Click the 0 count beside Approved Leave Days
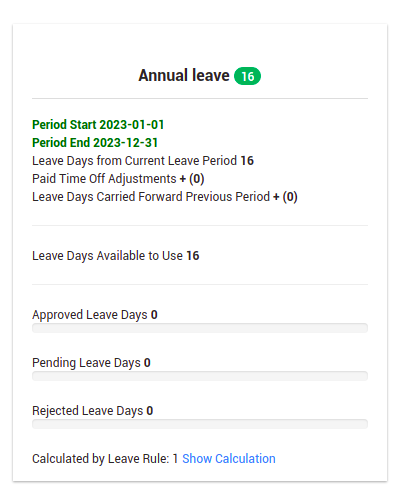The height and width of the screenshot is (487, 398). tap(154, 315)
